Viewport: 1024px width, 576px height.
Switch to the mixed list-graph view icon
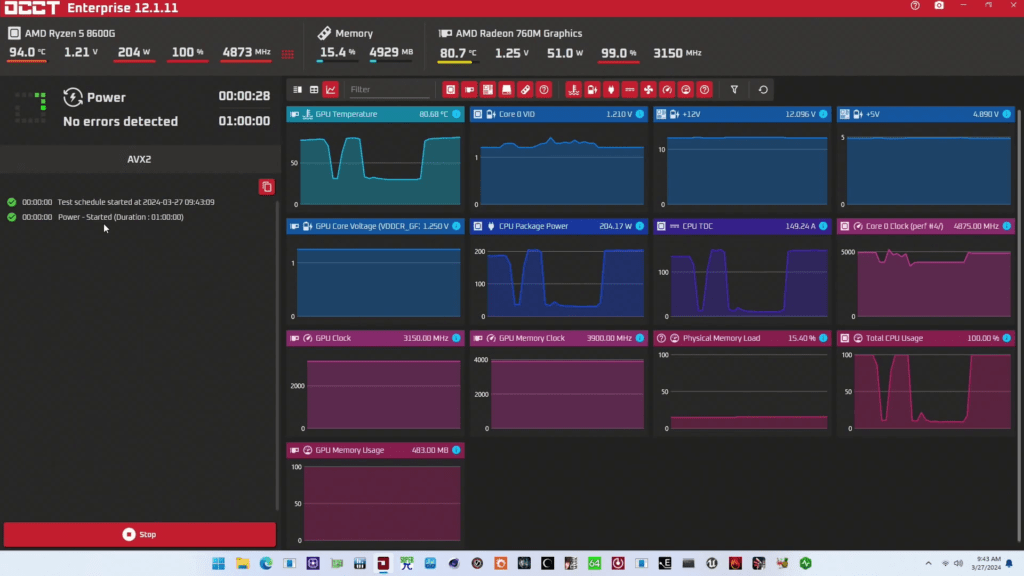(x=297, y=89)
